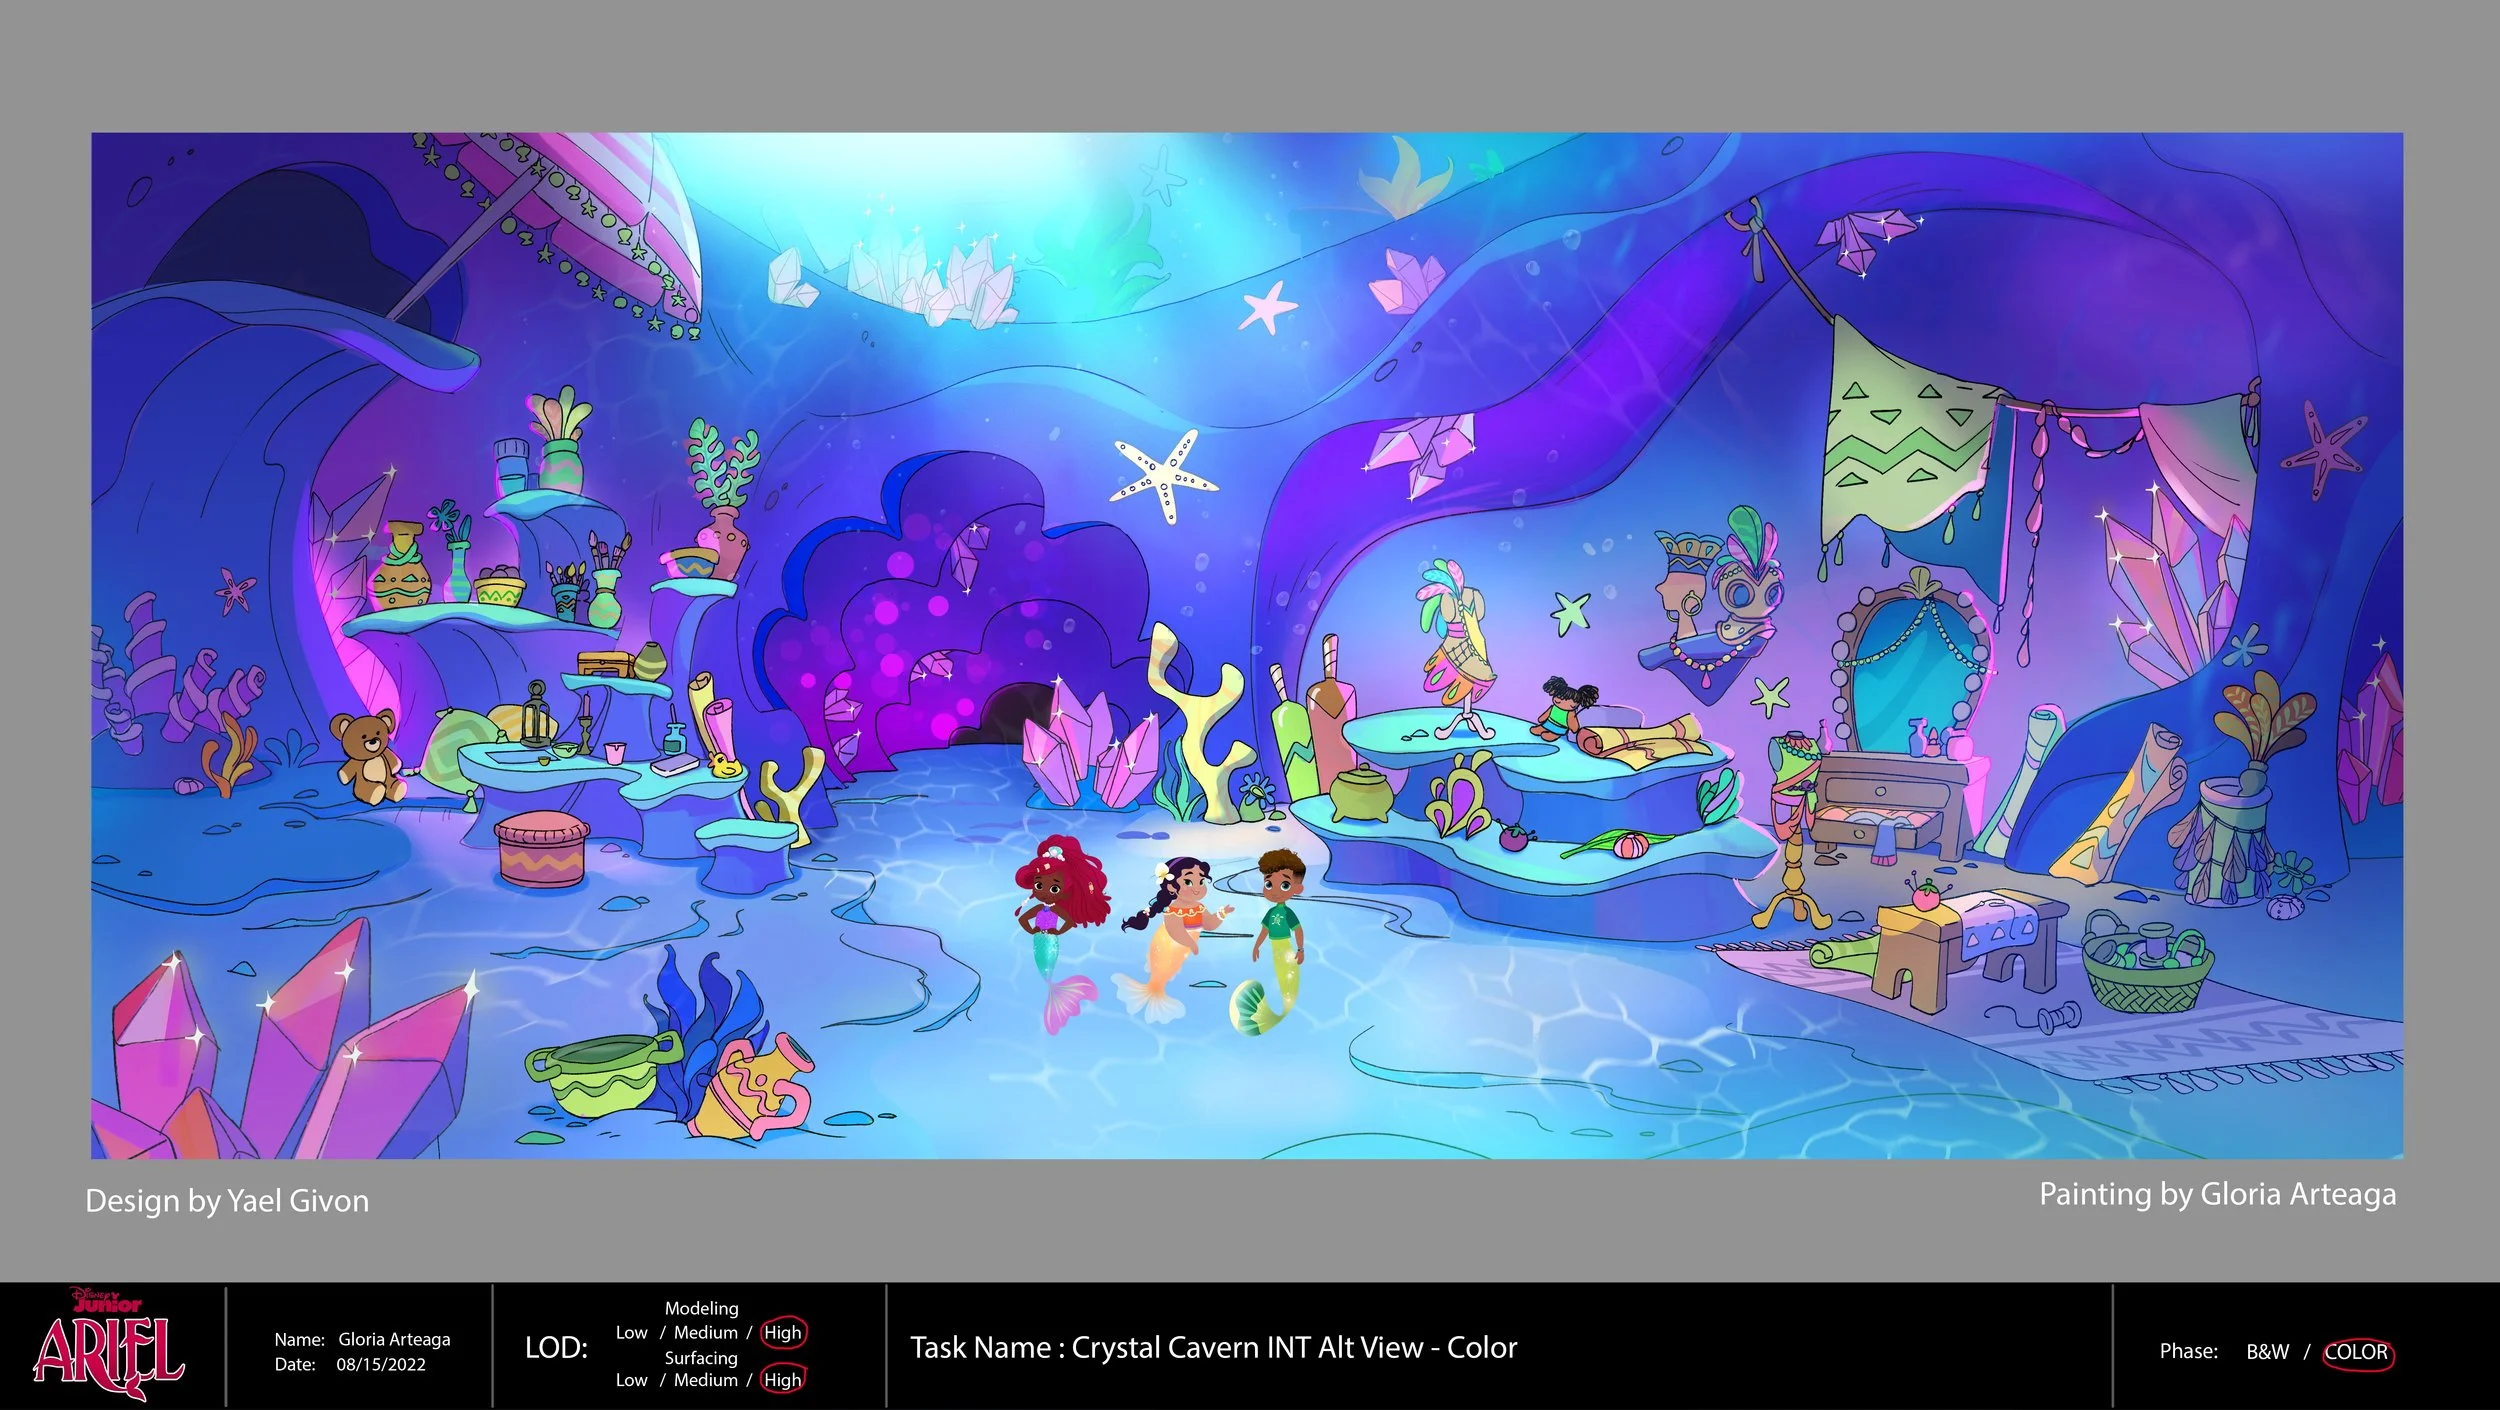Viewport: 2500px width, 1410px height.
Task: Click the Name Gloria Arteaga field
Action: point(393,1339)
